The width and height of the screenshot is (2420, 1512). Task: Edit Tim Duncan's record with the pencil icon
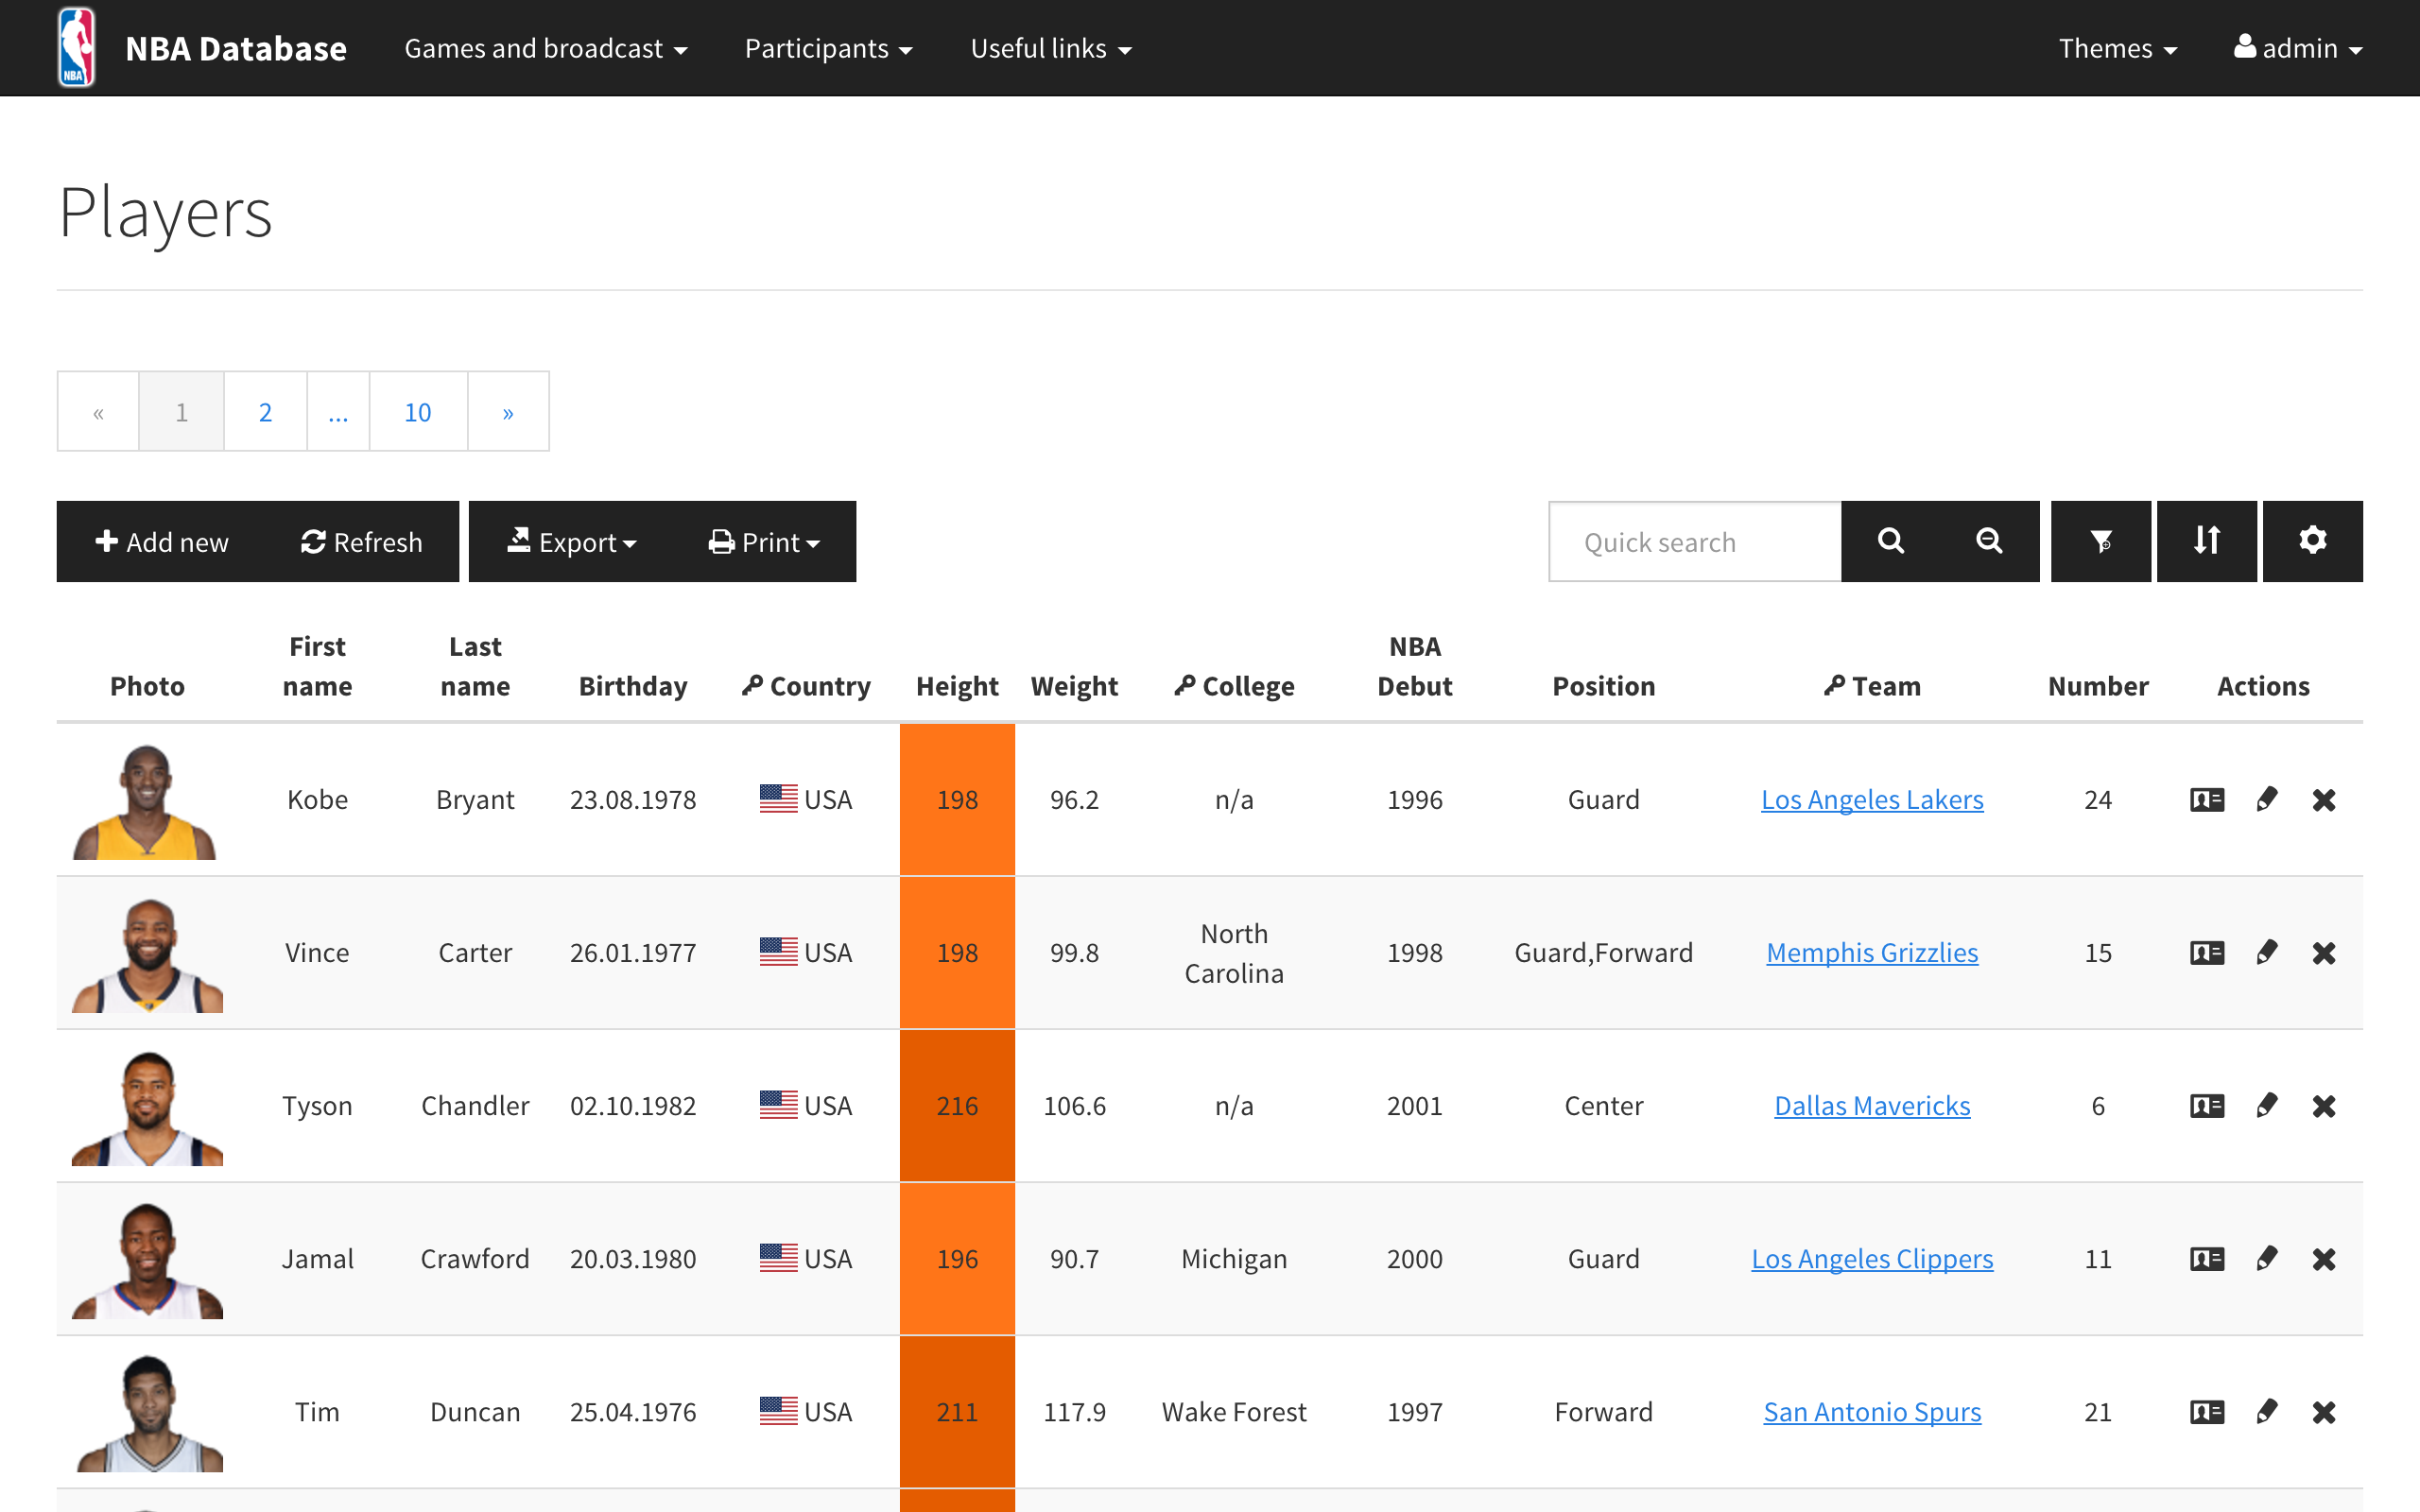pos(2267,1411)
